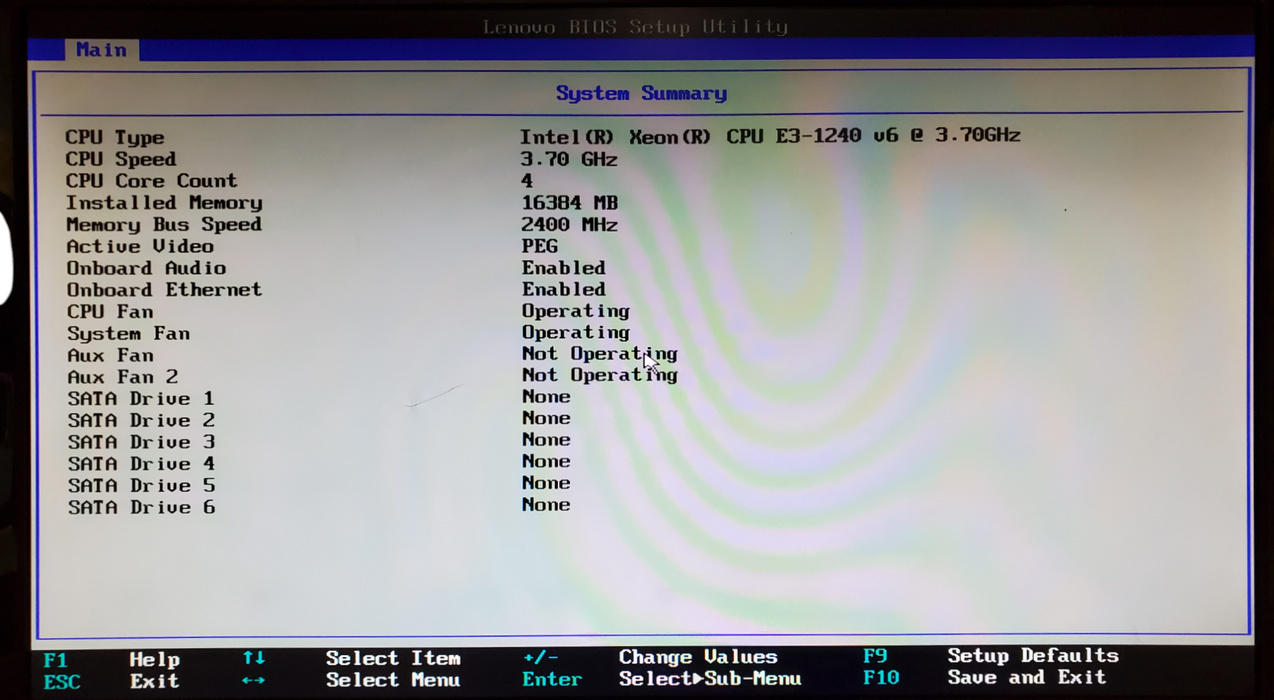The image size is (1274, 700).
Task: Click the SATA Drive 5 label
Action: [x=141, y=486]
